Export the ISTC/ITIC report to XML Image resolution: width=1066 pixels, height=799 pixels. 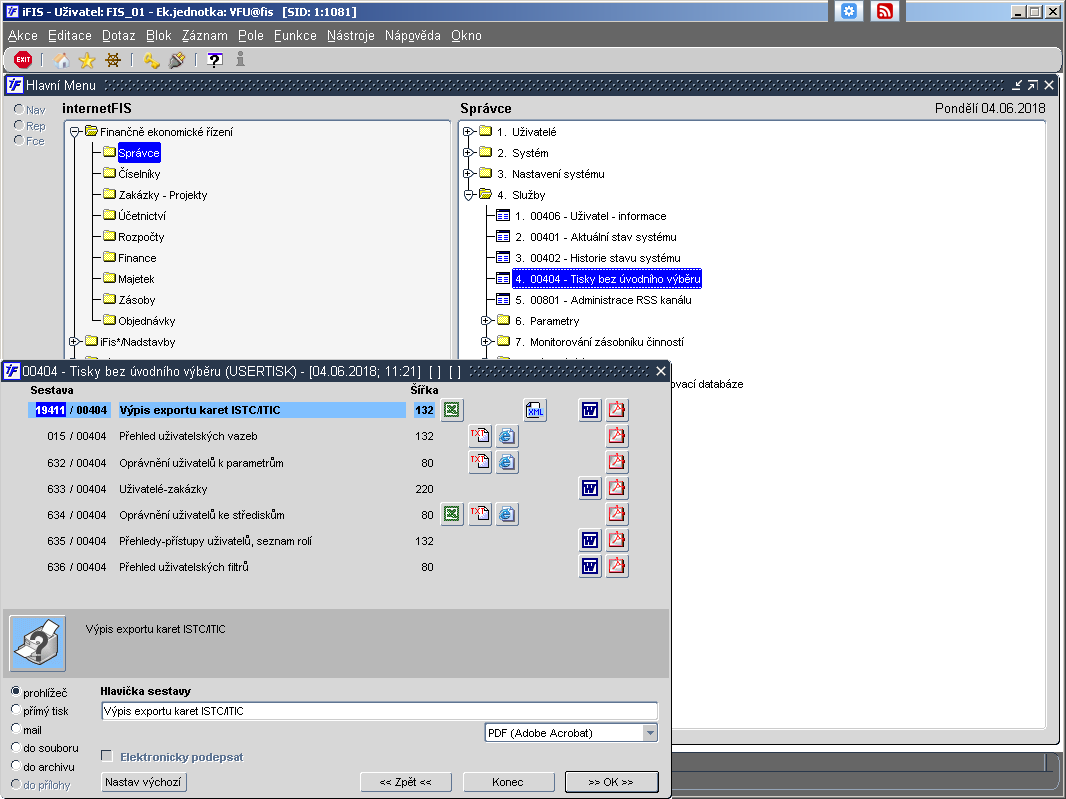point(535,410)
